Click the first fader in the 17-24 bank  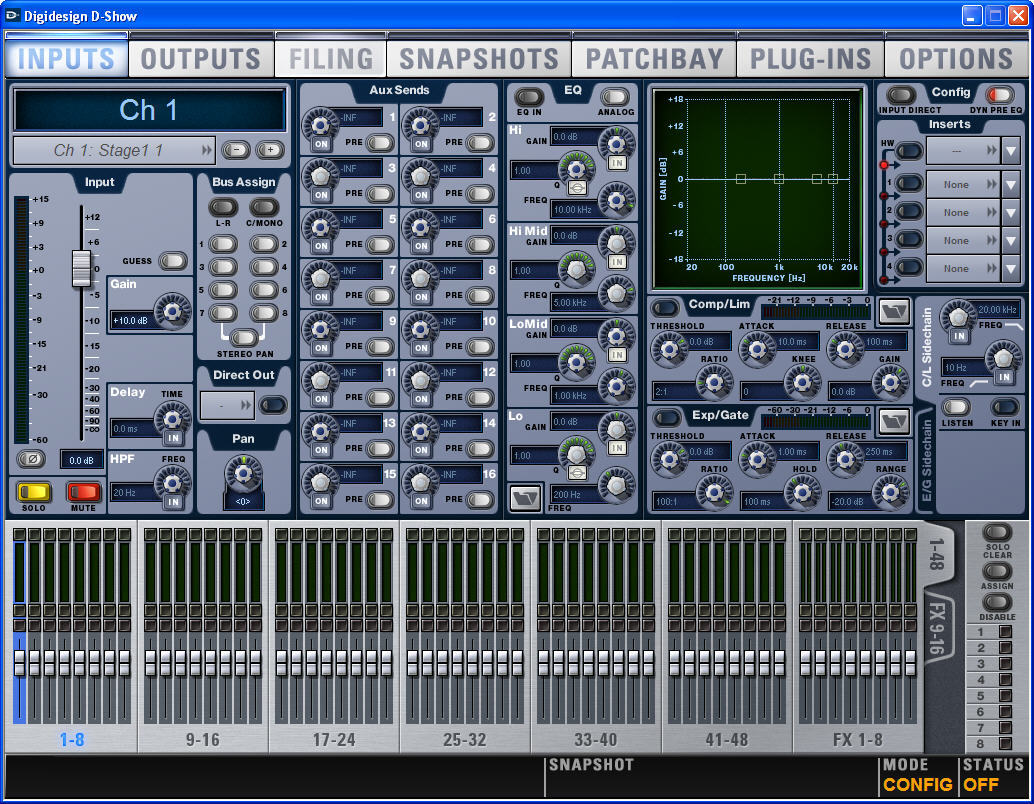(282, 663)
